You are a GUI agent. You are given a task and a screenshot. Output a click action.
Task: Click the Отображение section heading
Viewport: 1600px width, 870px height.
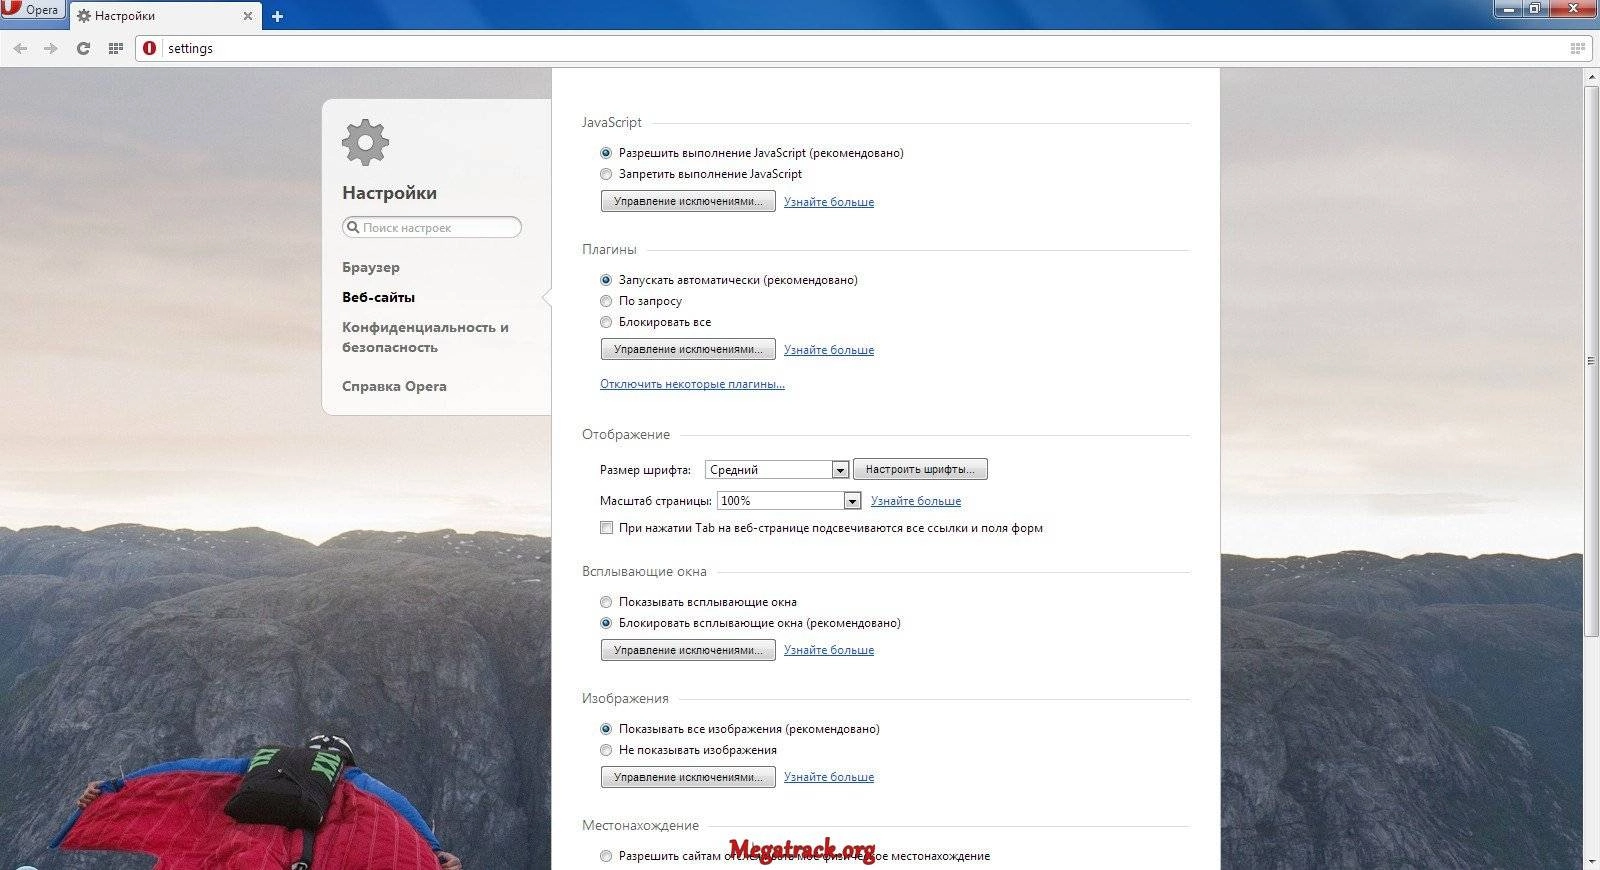[626, 434]
